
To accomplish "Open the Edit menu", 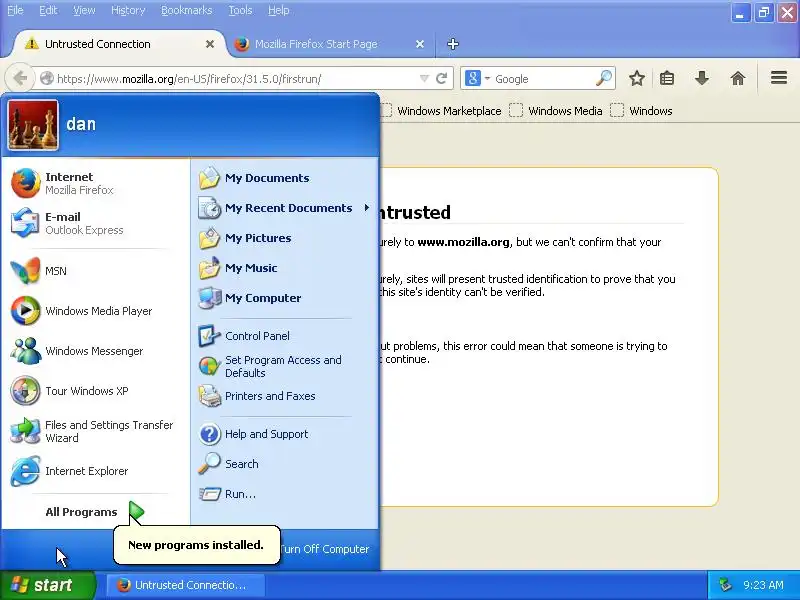I will (x=48, y=10).
